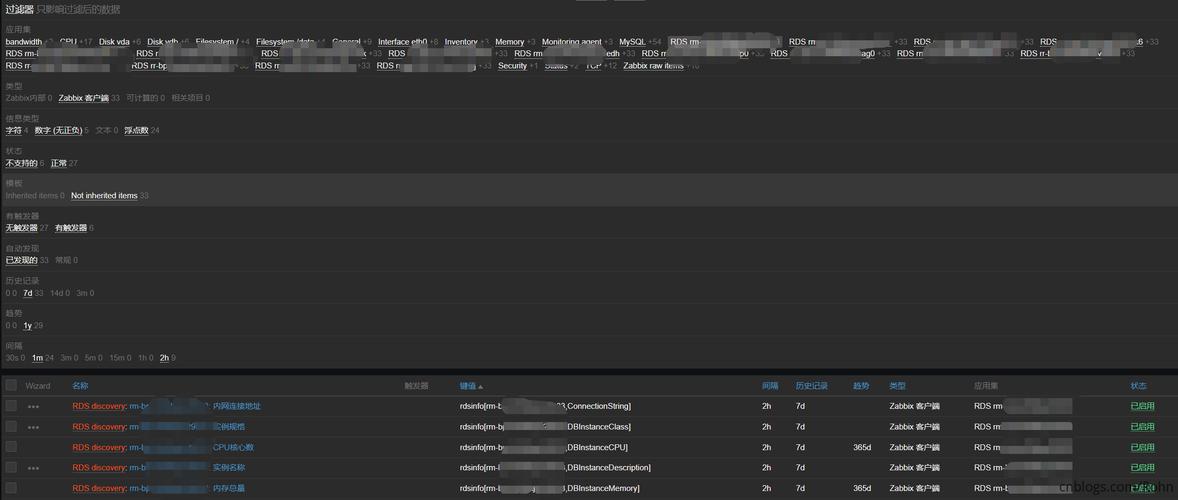Filter by MySQL application

coord(632,42)
